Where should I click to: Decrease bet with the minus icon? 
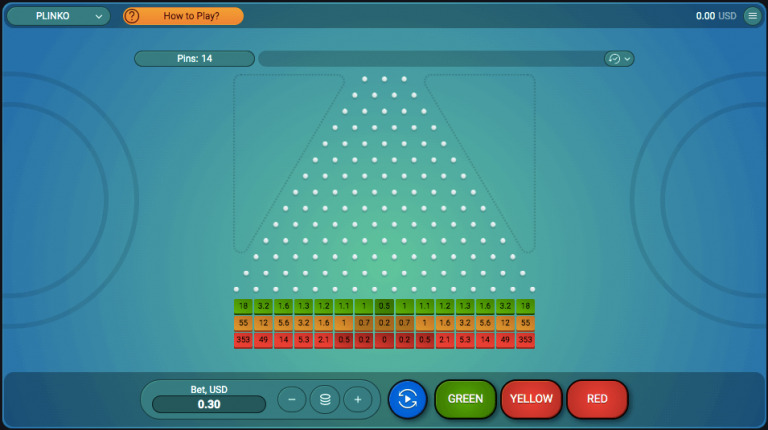[291, 399]
